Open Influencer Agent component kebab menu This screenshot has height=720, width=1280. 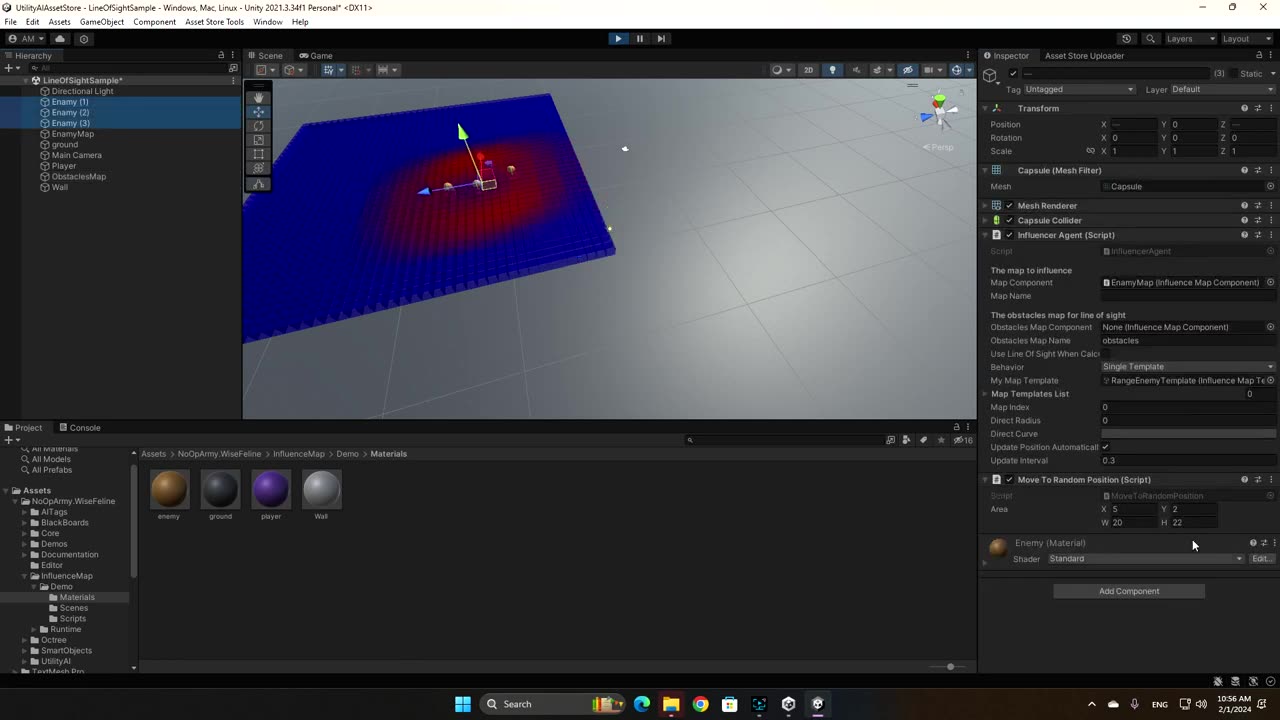click(x=1271, y=235)
